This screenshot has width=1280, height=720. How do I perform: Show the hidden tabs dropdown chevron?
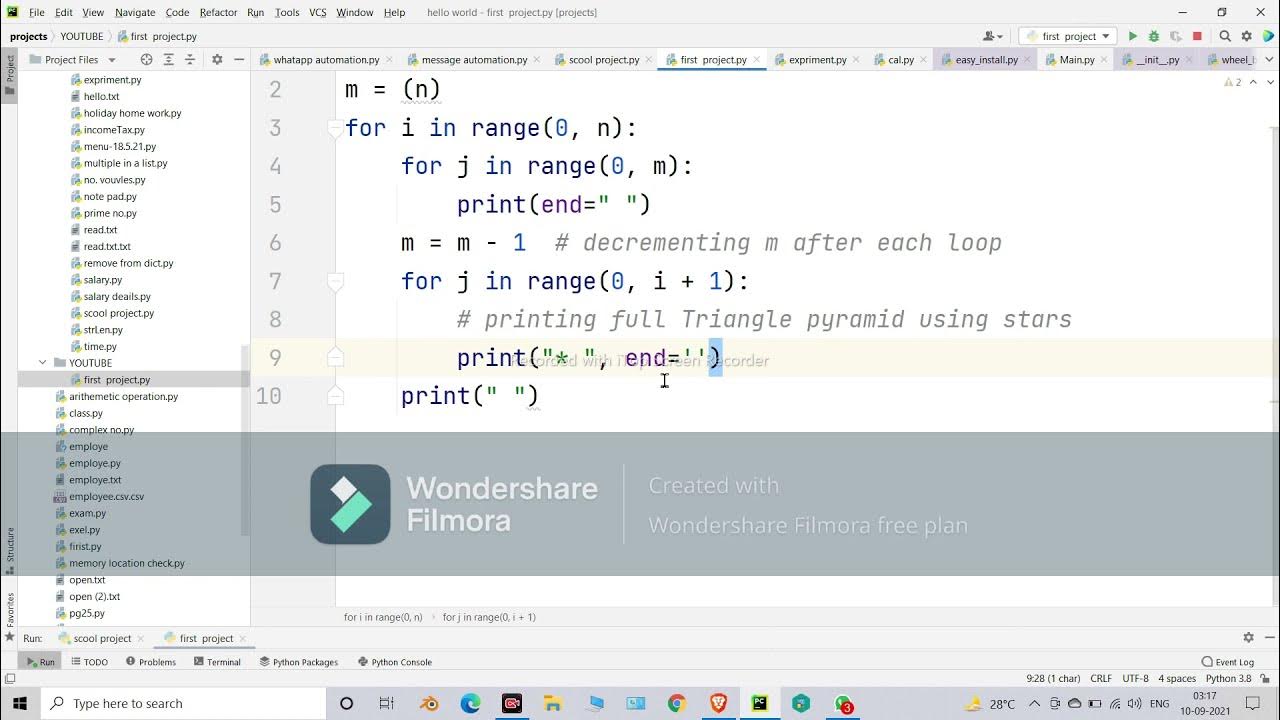1268,60
